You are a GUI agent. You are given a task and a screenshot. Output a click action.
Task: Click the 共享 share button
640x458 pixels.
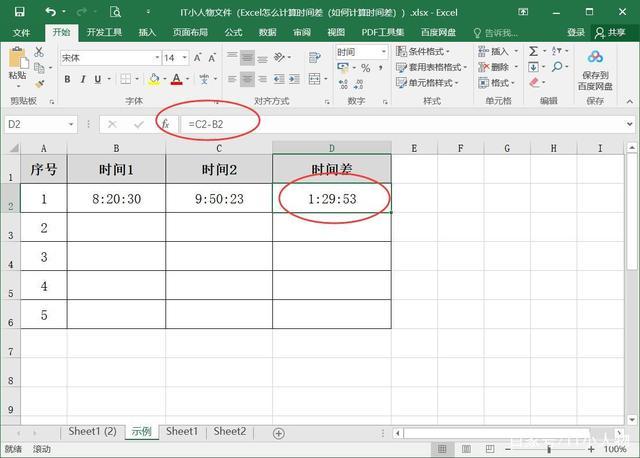click(x=611, y=32)
